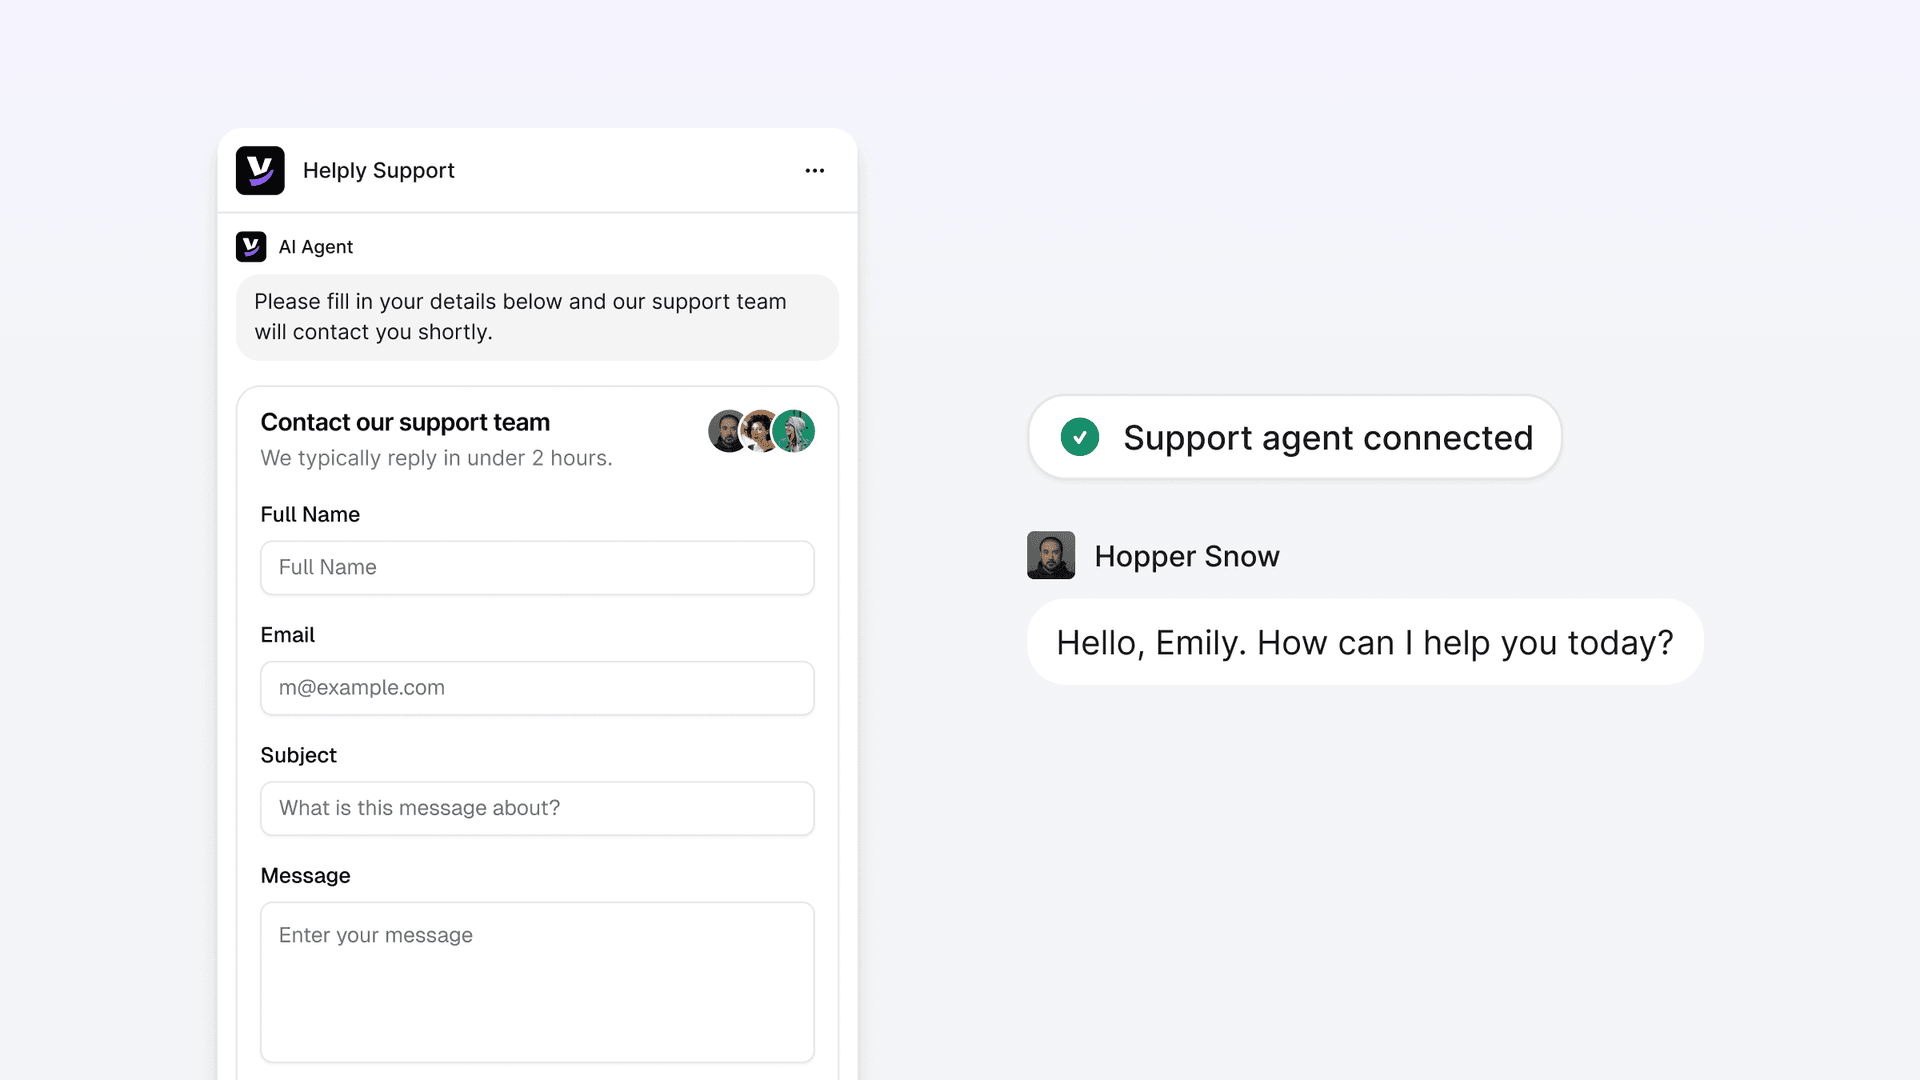
Task: Click the AI Agent message bubble
Action: 537,317
